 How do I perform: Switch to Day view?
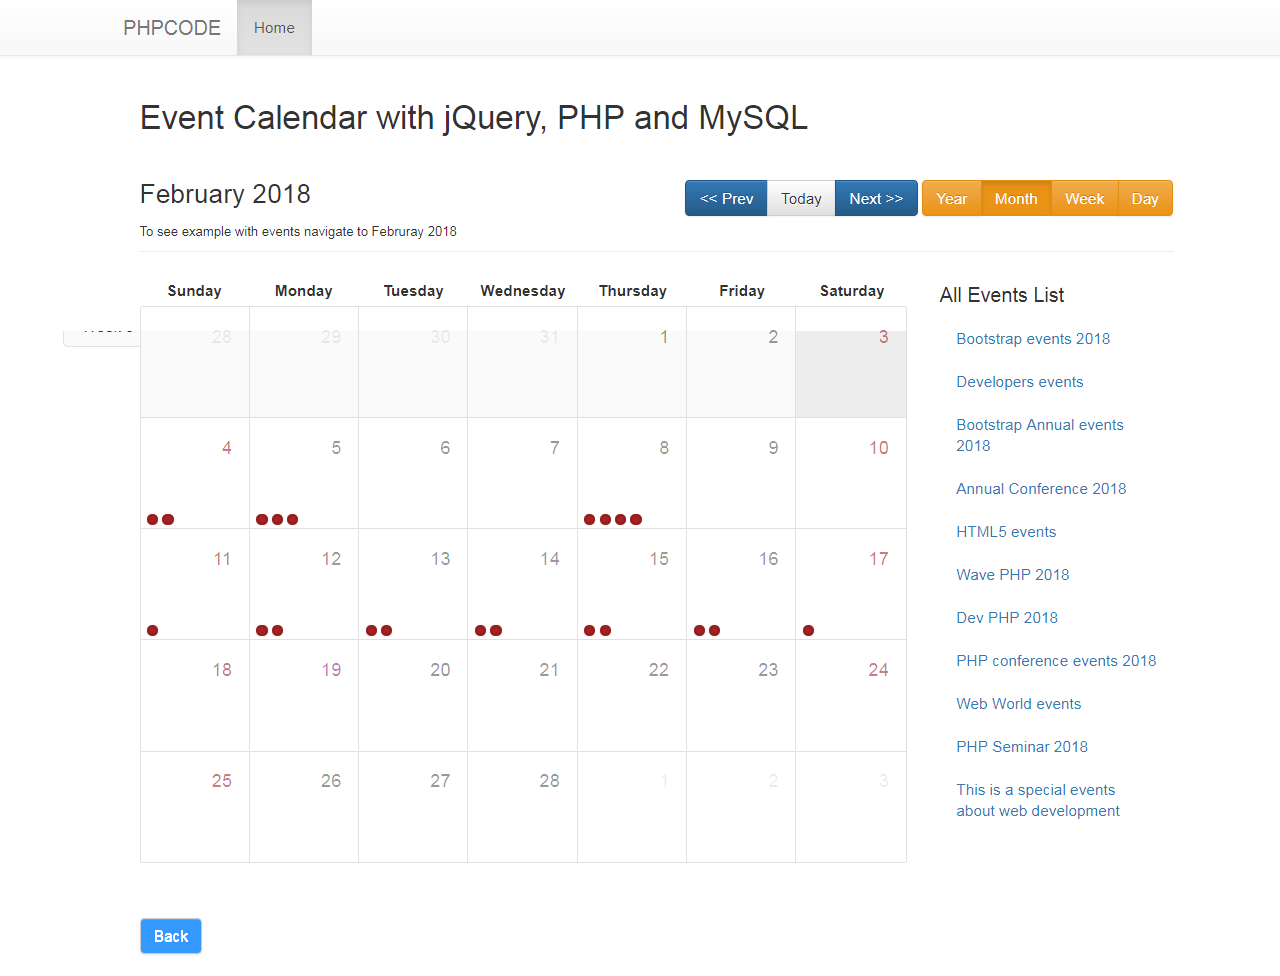pos(1145,198)
